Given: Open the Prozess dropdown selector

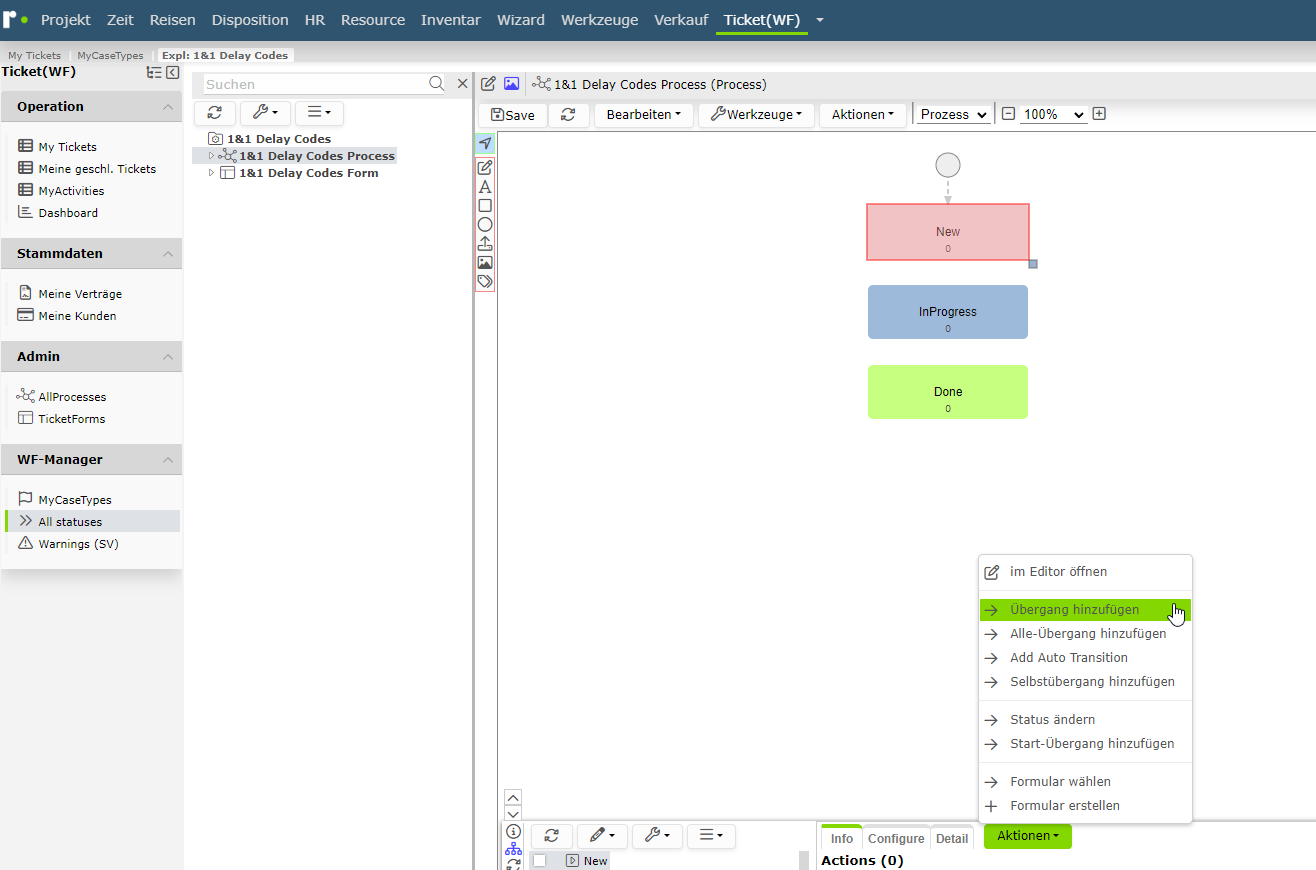Looking at the screenshot, I should [954, 115].
